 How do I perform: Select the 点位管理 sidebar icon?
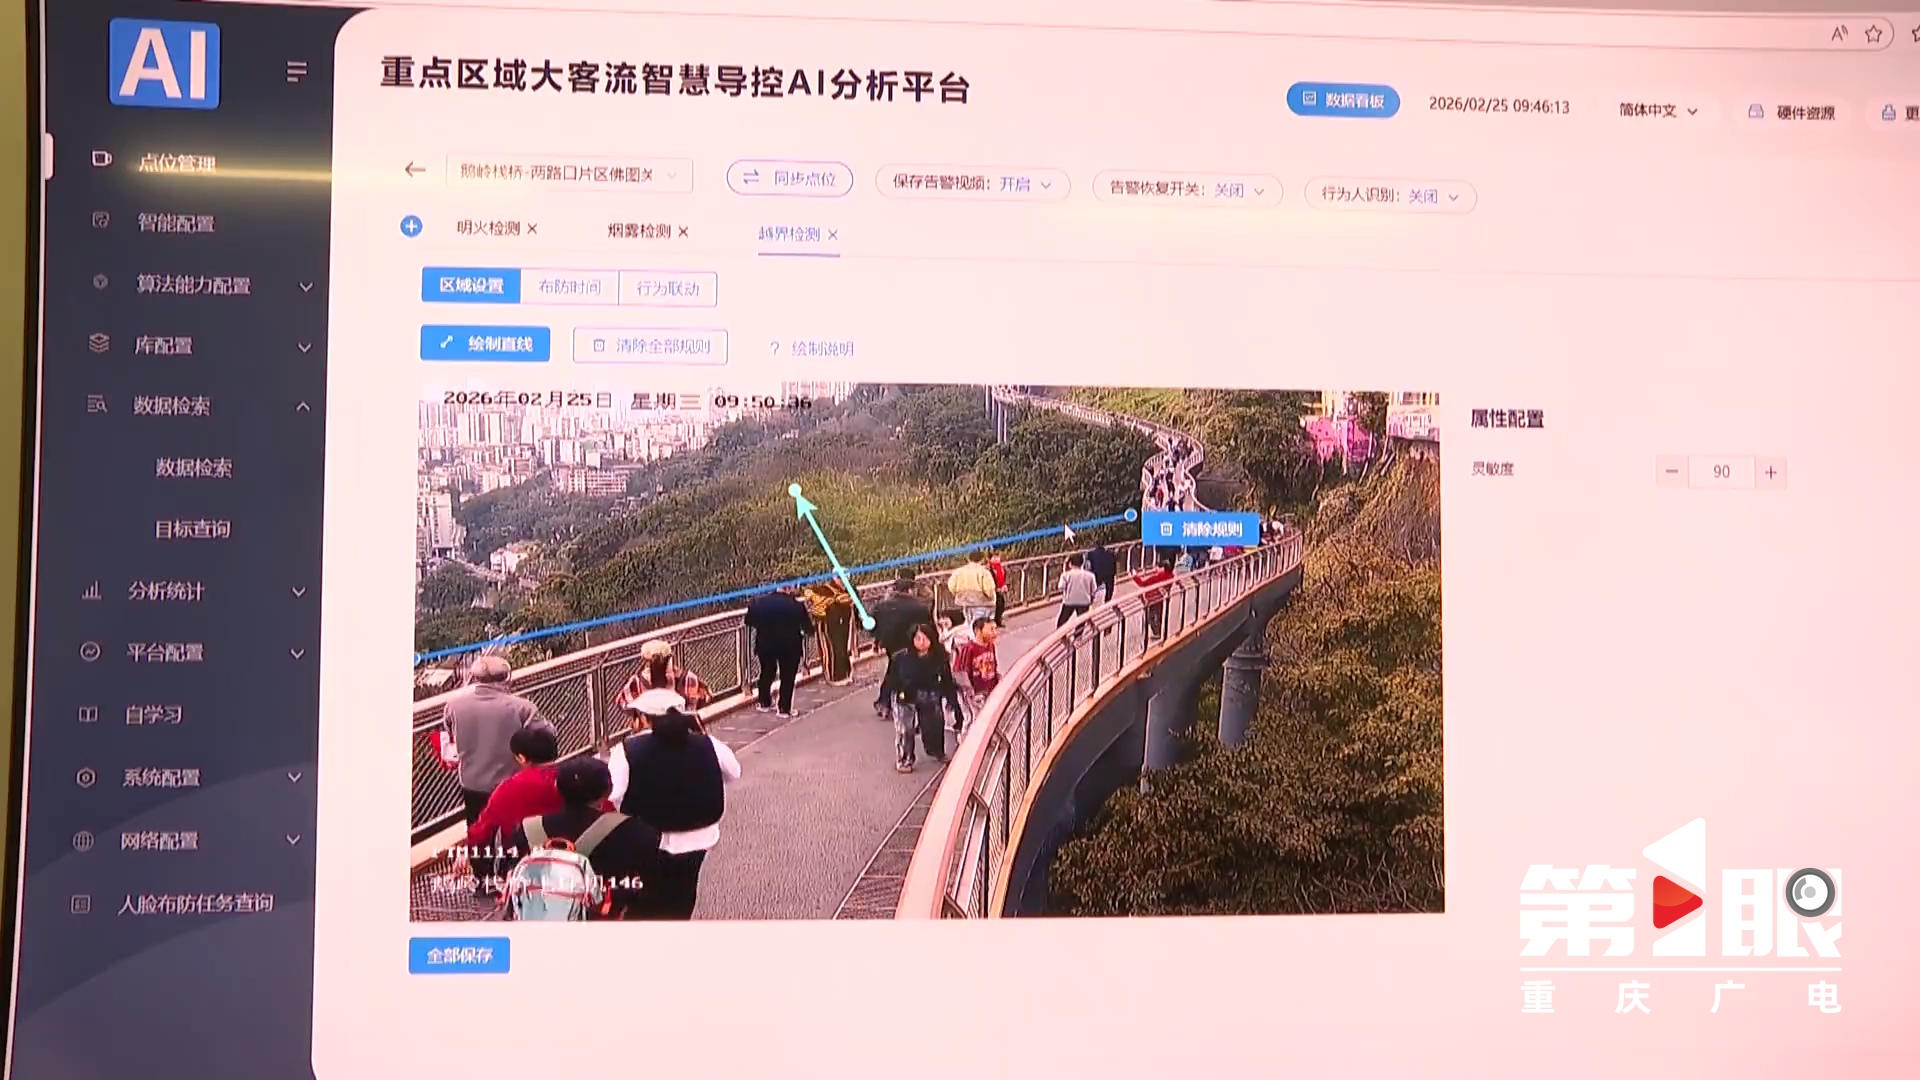pos(101,159)
